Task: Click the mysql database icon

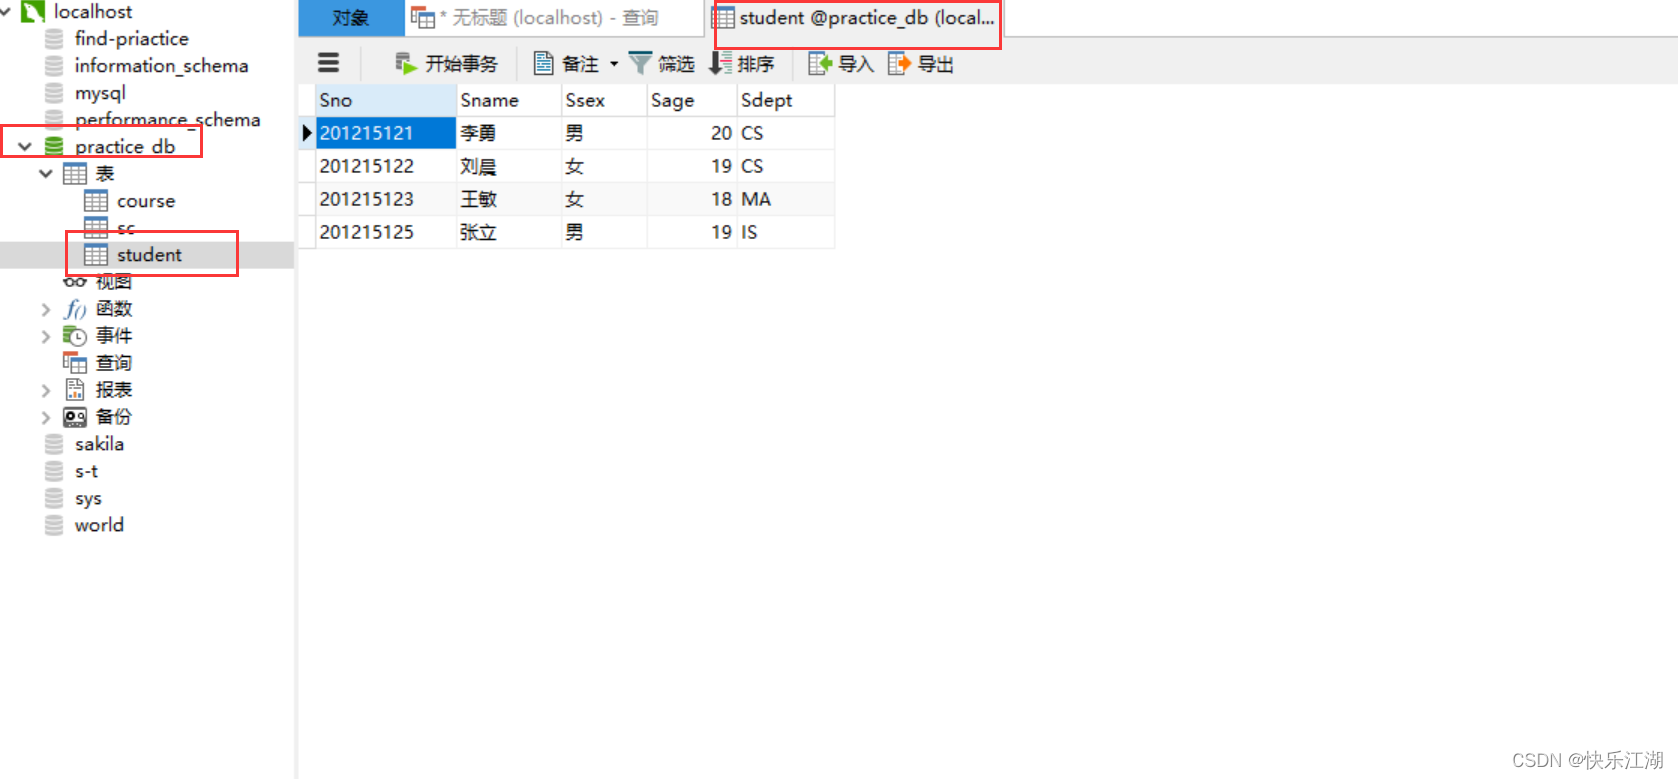Action: [x=54, y=93]
